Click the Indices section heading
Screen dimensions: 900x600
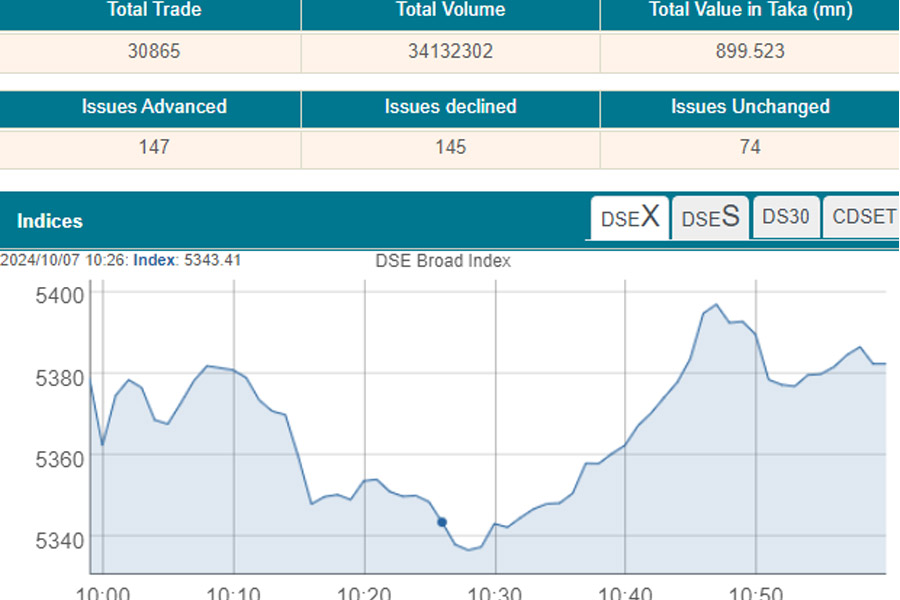tap(50, 221)
